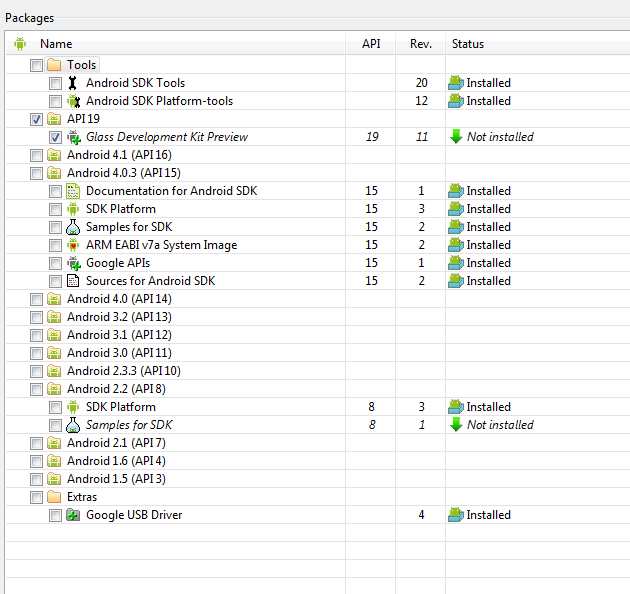Check the Google USB Driver checkbox
Screen dimensions: 630x594
(55, 515)
